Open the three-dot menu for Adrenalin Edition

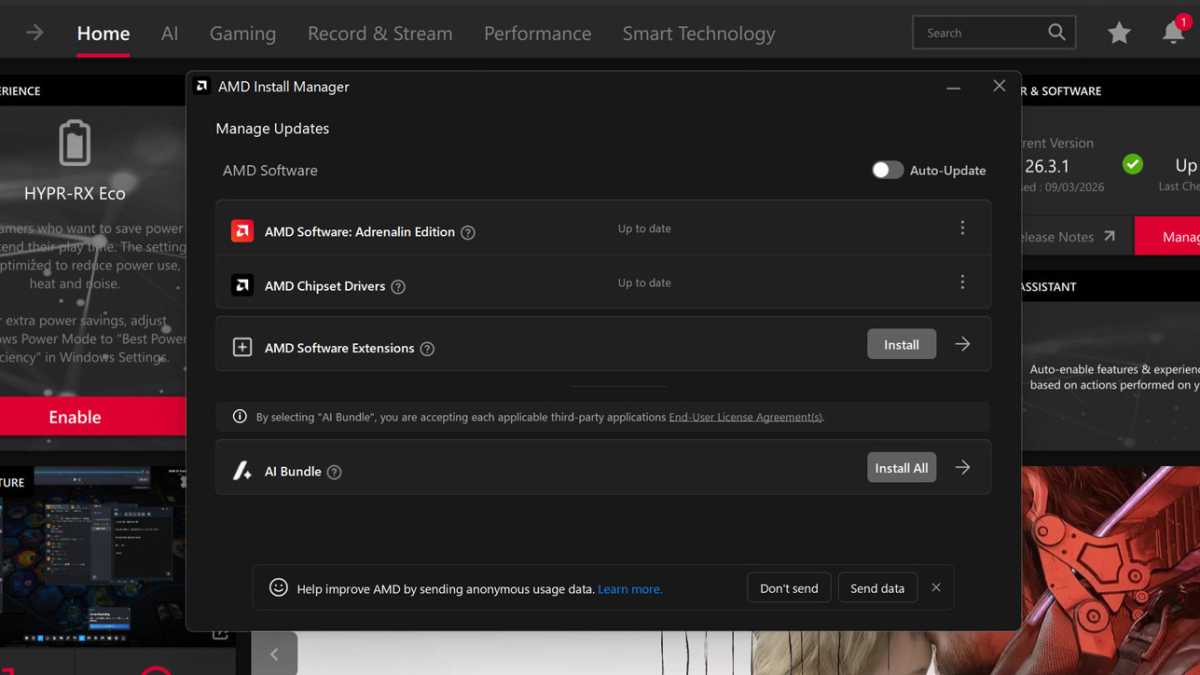[962, 228]
